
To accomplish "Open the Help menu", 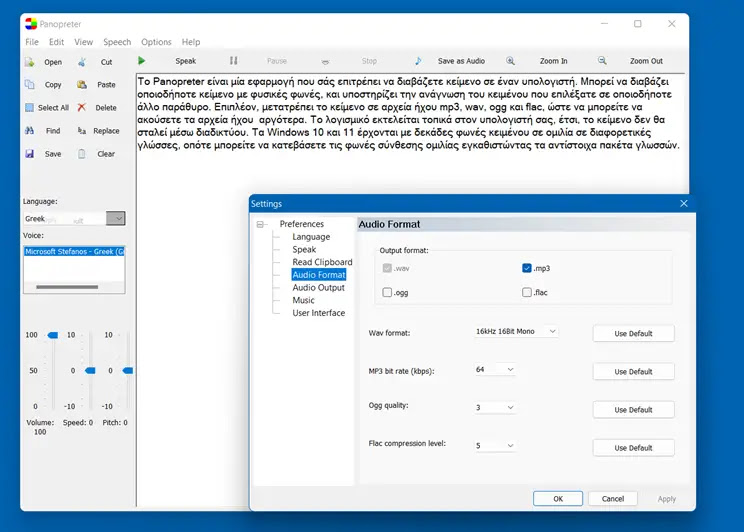I will coord(191,42).
